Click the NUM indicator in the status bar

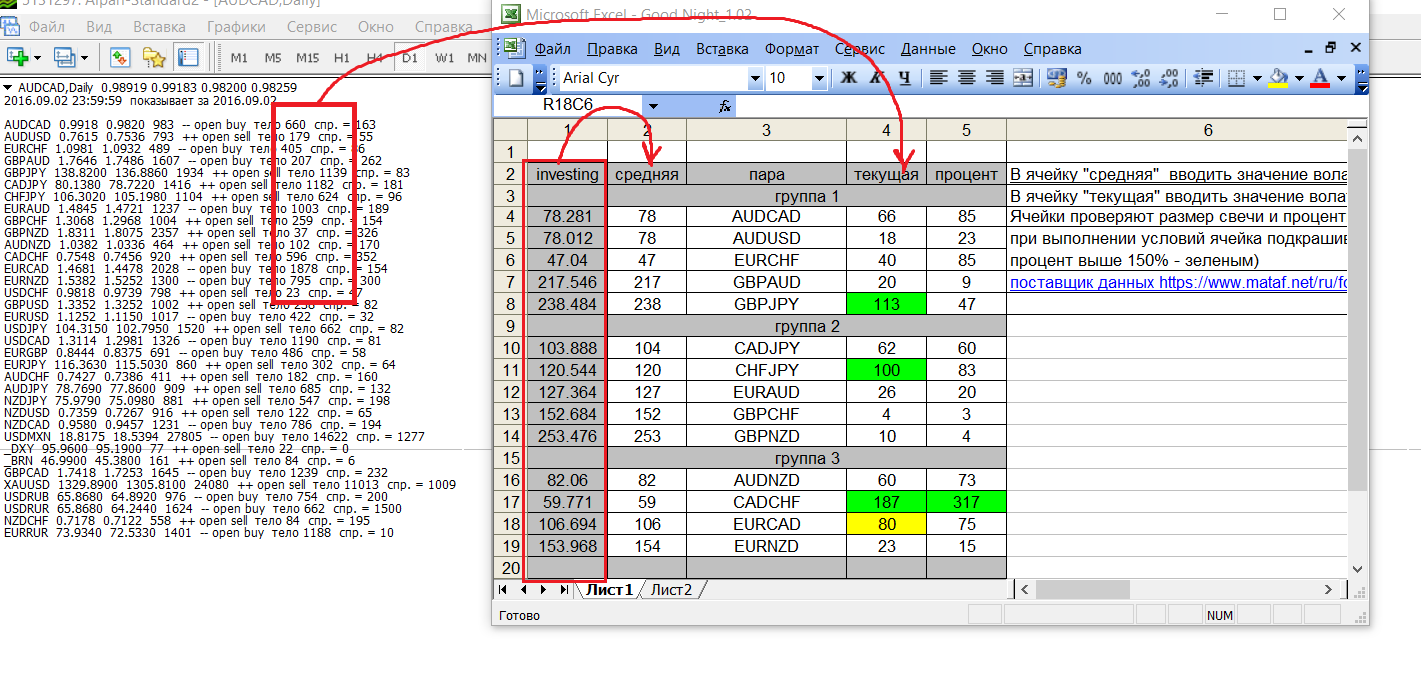(x=1220, y=616)
